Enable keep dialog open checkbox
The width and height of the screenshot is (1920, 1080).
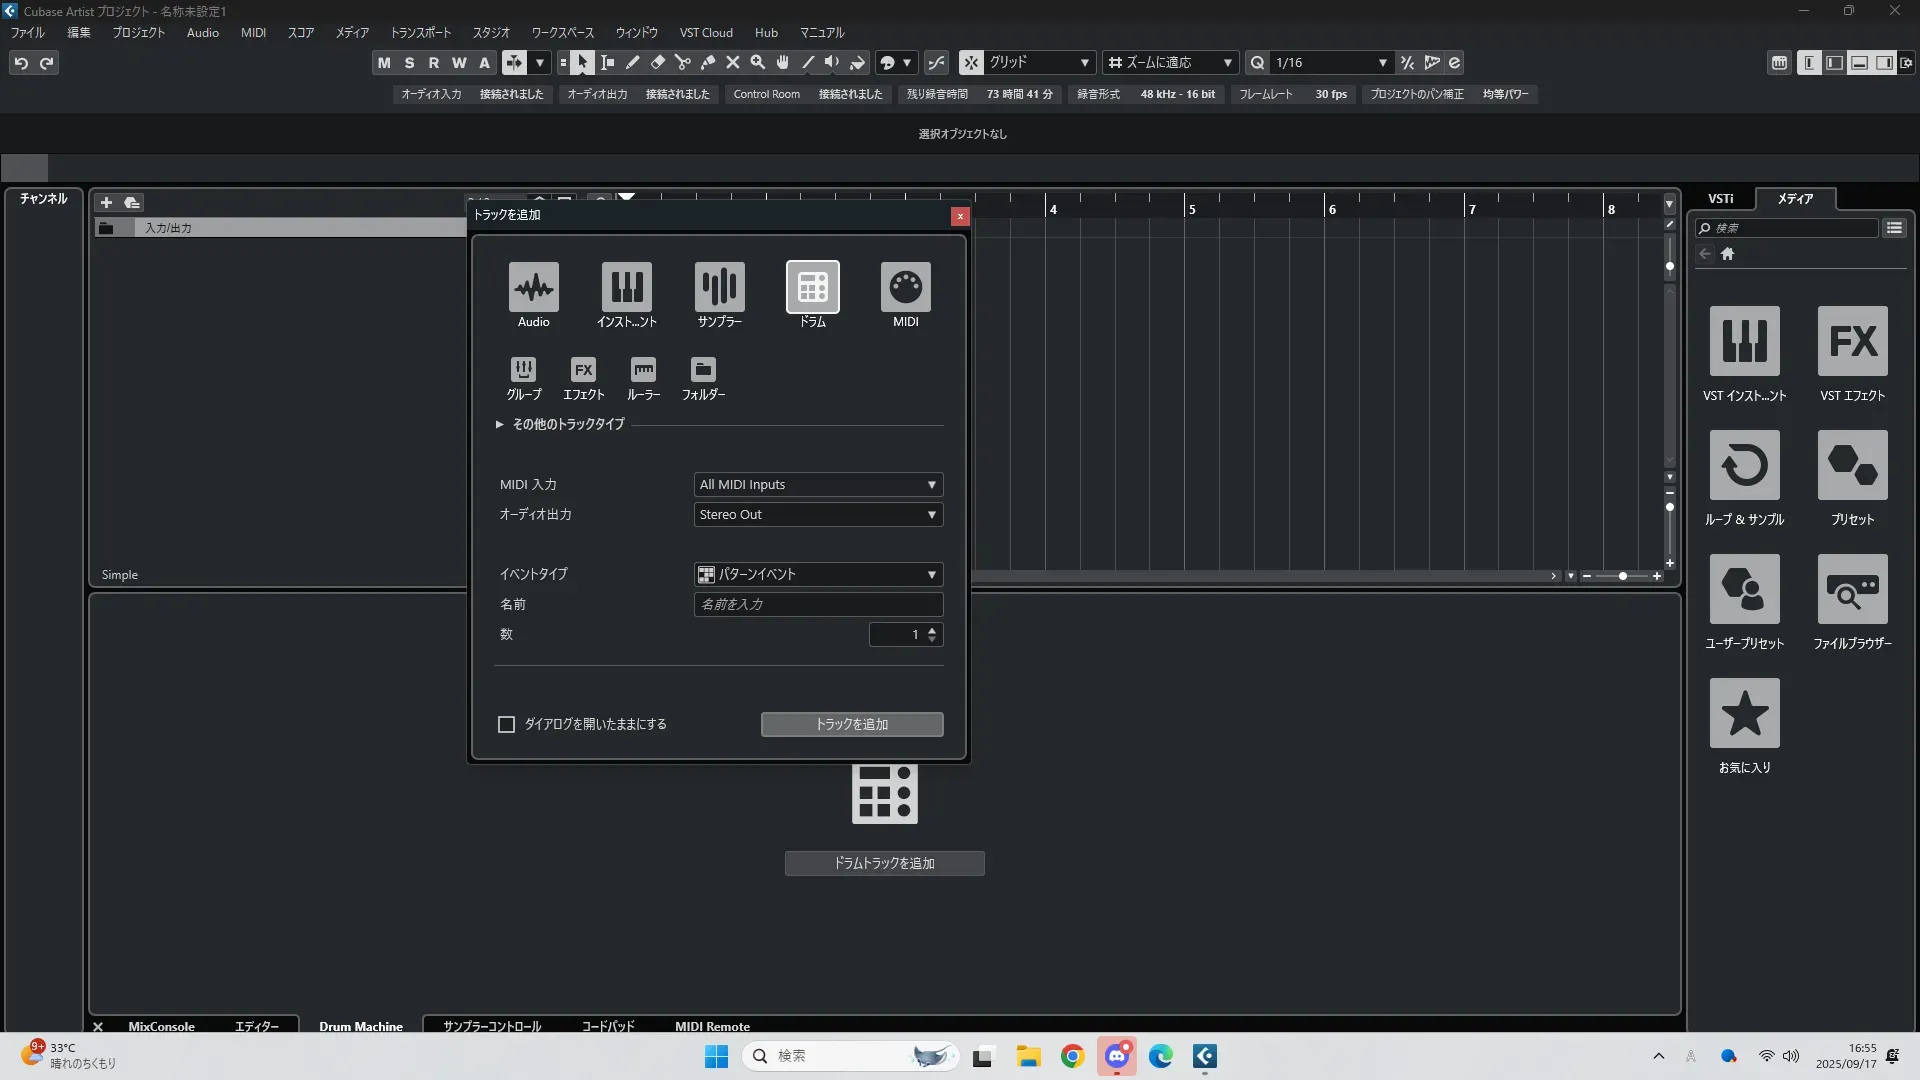[x=506, y=724]
